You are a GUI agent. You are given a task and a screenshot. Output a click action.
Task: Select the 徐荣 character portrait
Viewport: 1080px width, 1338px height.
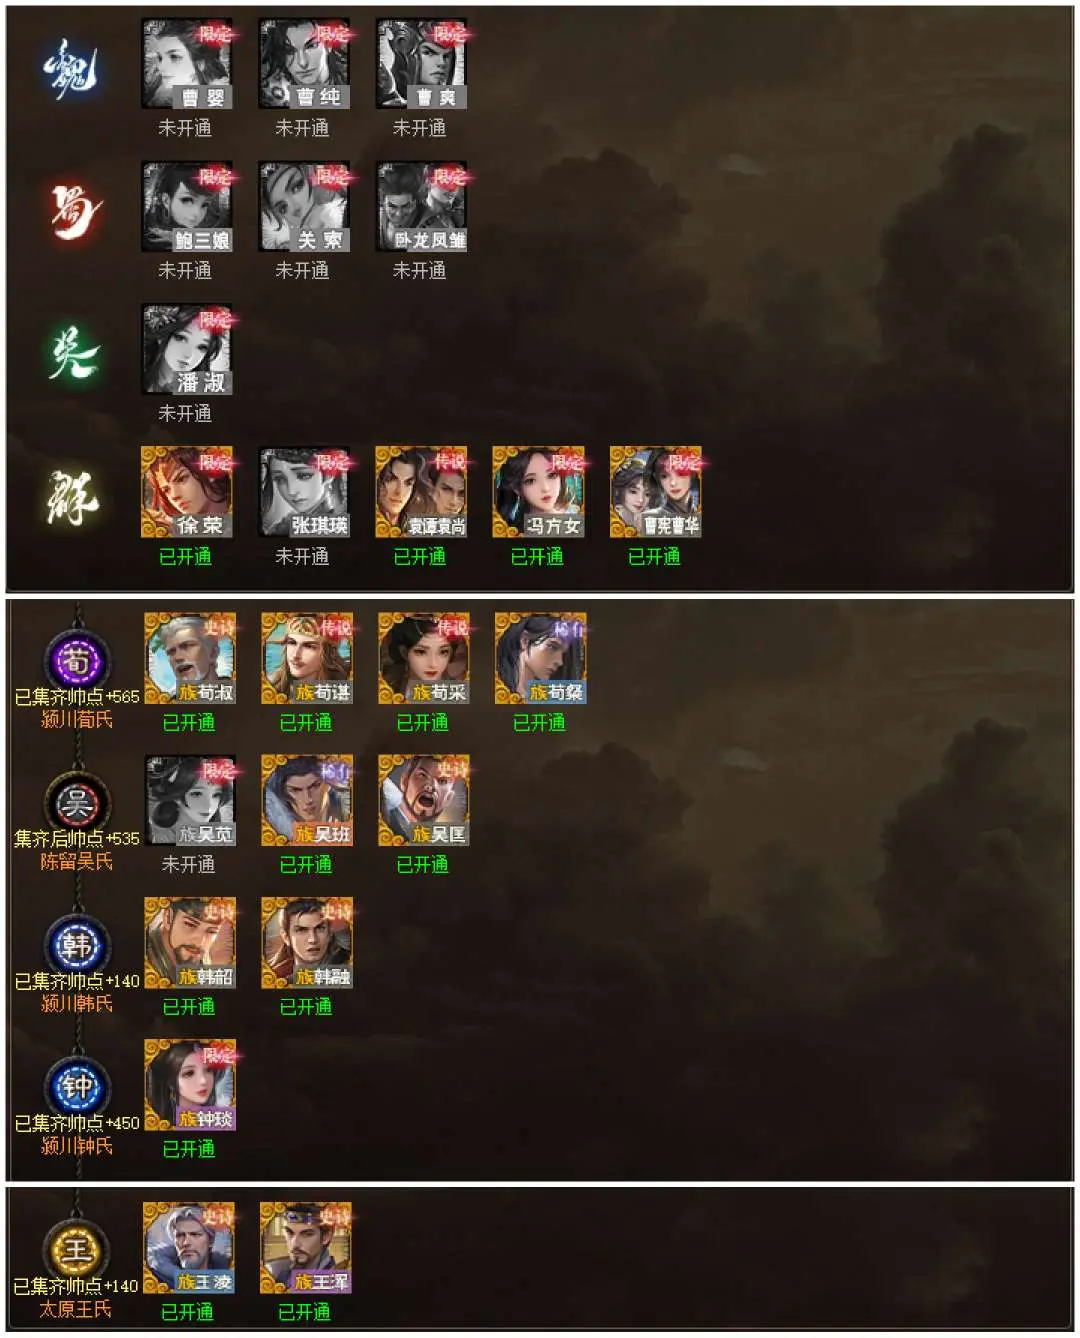click(x=186, y=492)
